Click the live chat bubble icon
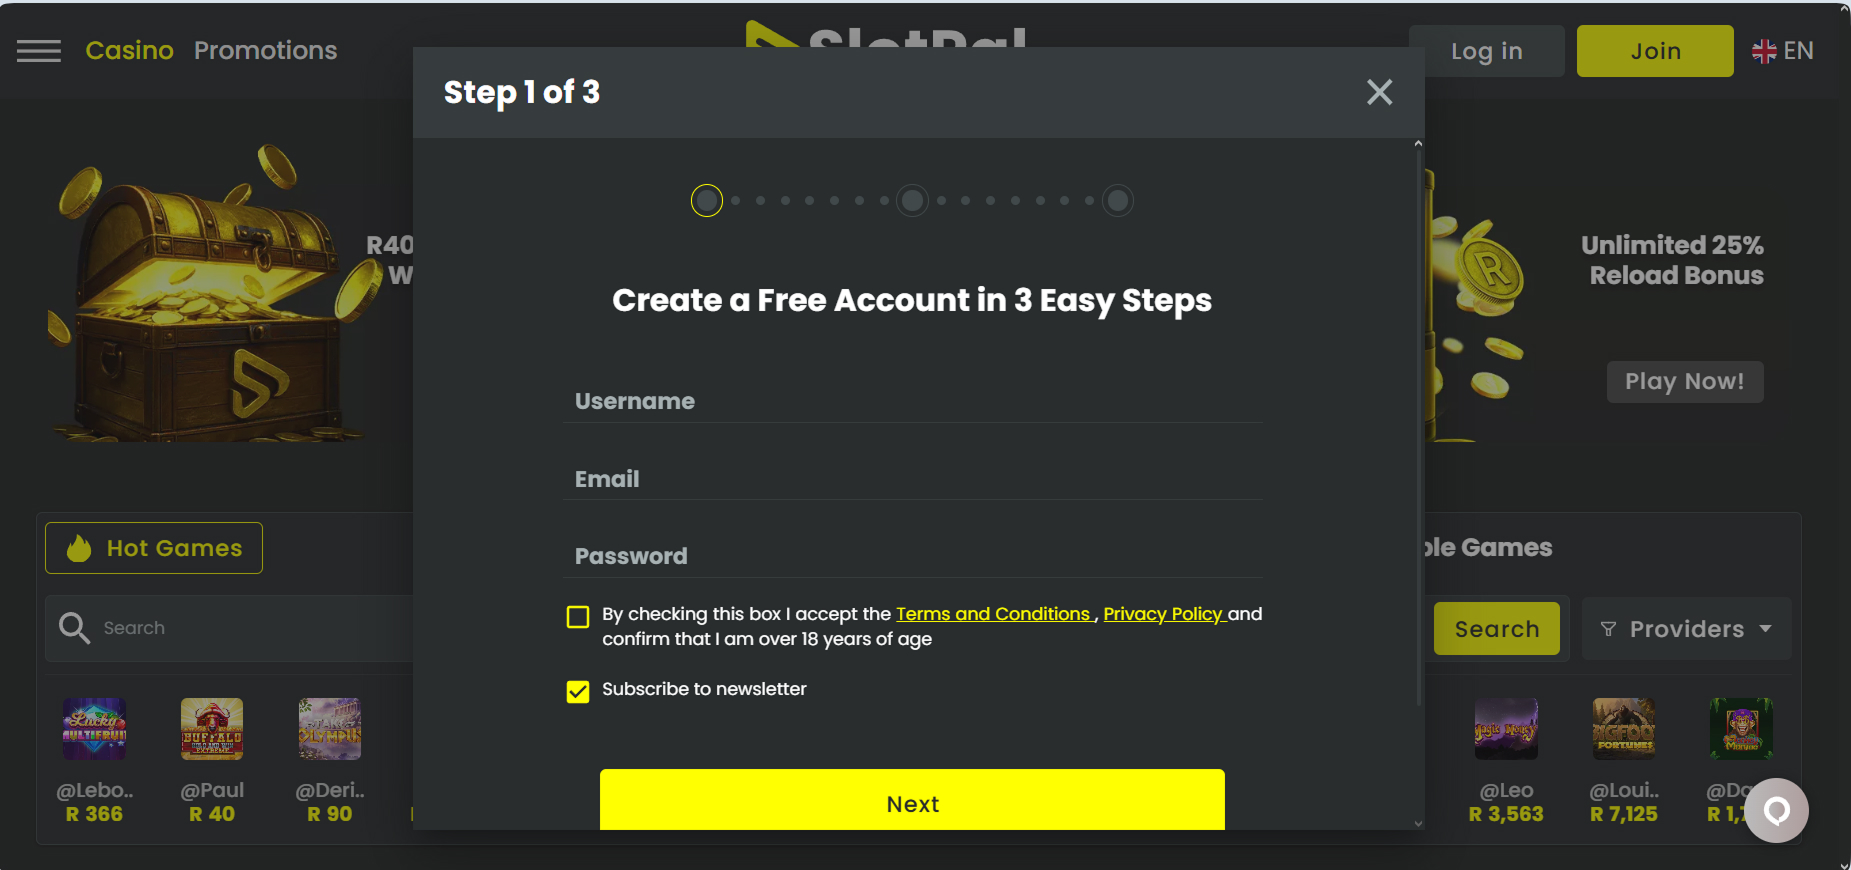Screen dimensions: 1851x870 (1776, 810)
